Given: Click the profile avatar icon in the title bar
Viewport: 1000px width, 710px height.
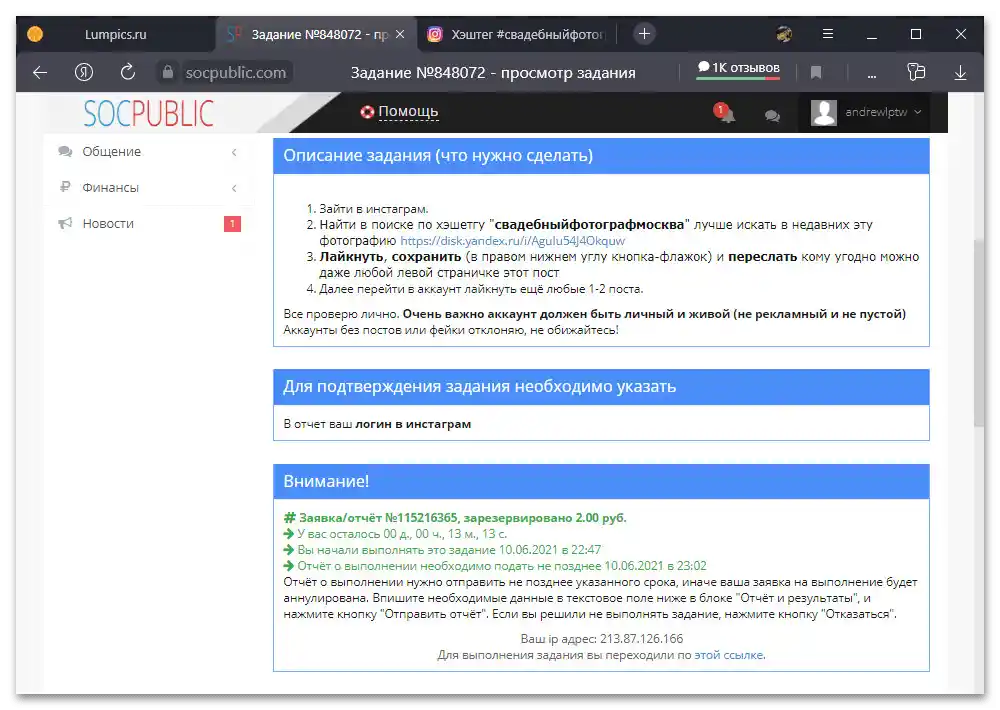Looking at the screenshot, I should [784, 34].
